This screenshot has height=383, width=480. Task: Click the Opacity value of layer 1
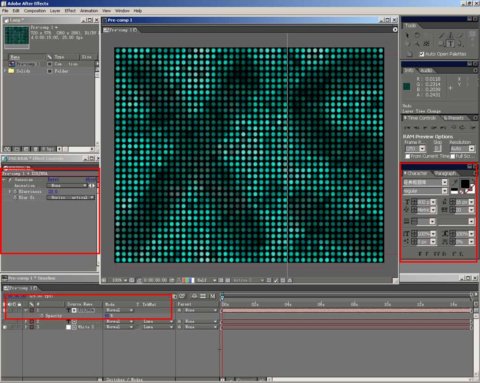108,316
